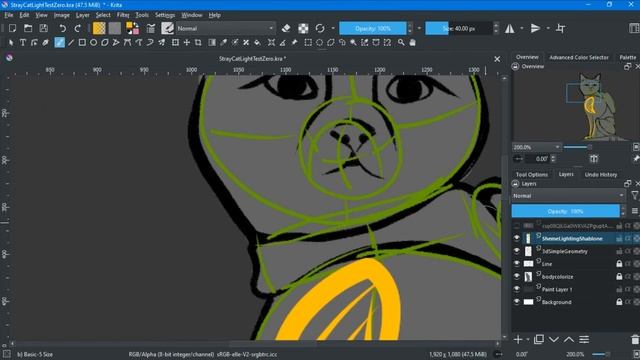The height and width of the screenshot is (360, 640).
Task: Select the Bezier Curve tool
Action: point(127,42)
